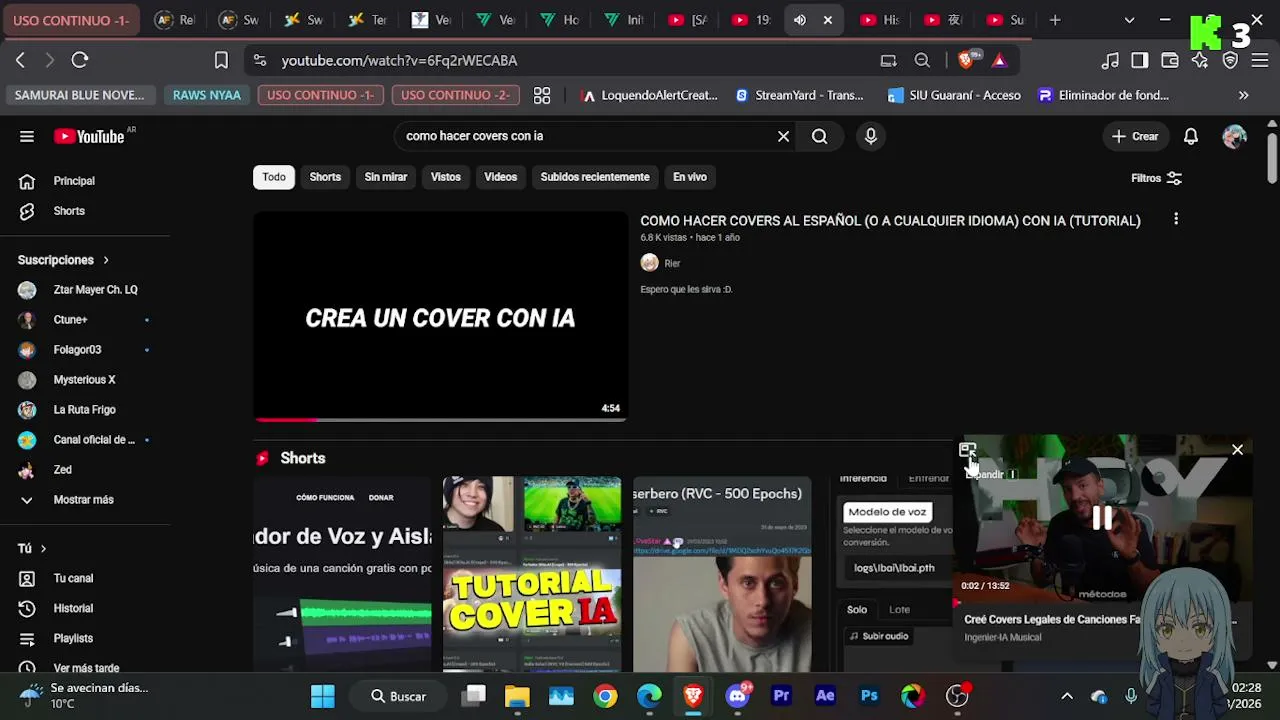Screen dimensions: 1280x720
Task: Open Brave Wallet icon
Action: [1170, 60]
